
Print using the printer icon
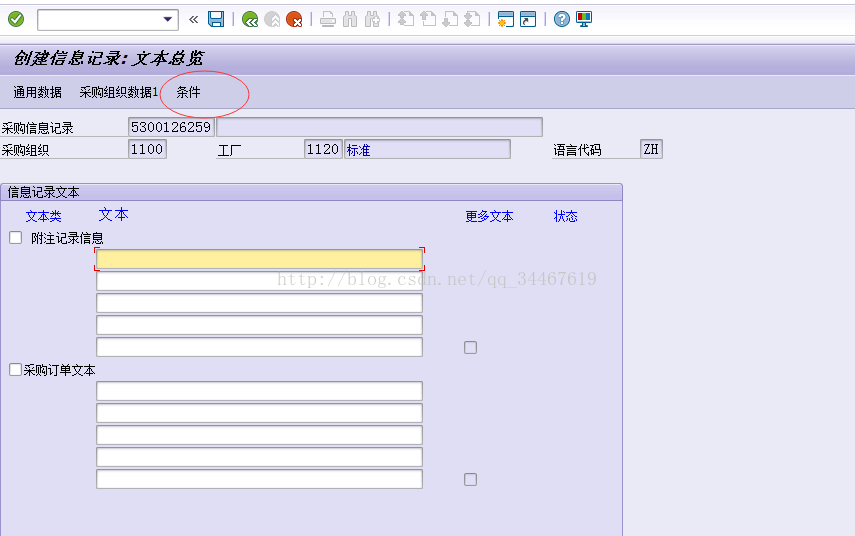pos(328,20)
